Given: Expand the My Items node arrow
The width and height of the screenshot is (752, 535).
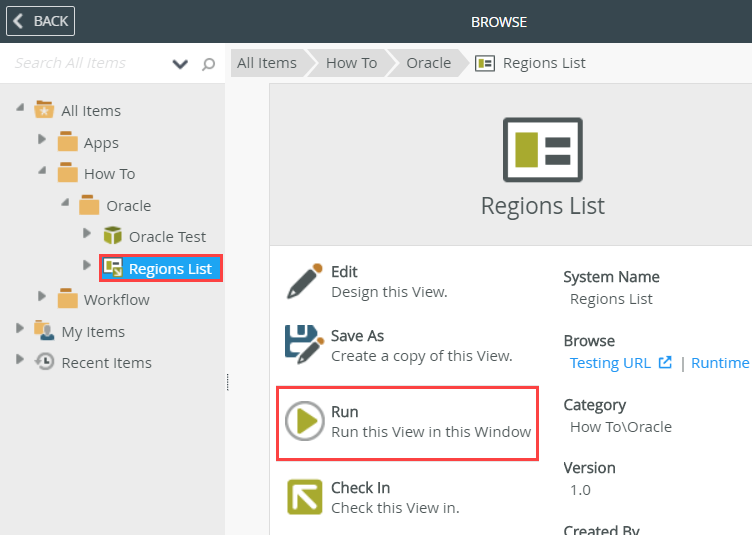Looking at the screenshot, I should [x=20, y=328].
